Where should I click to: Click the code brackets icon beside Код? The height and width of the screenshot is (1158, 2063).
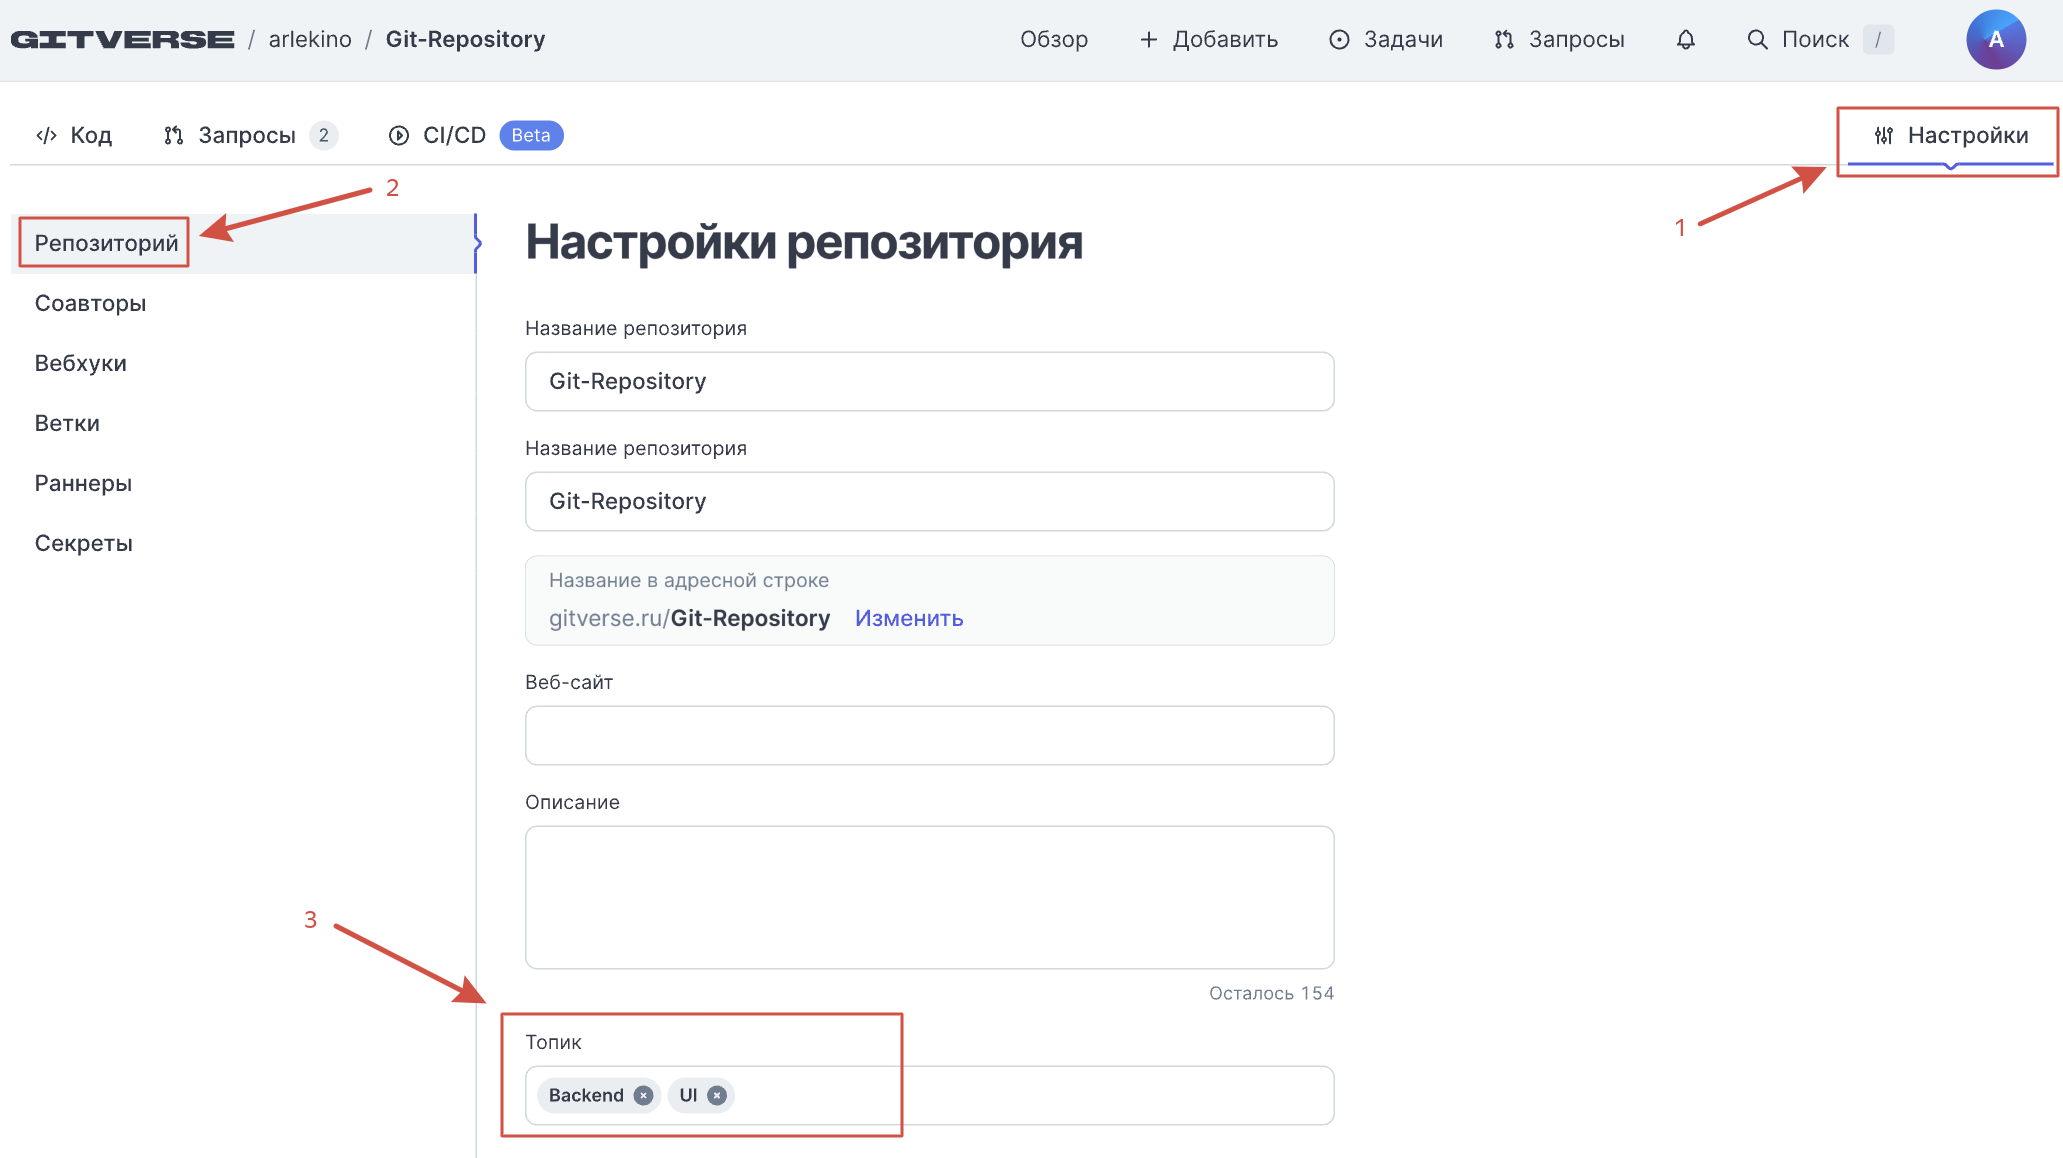point(46,135)
